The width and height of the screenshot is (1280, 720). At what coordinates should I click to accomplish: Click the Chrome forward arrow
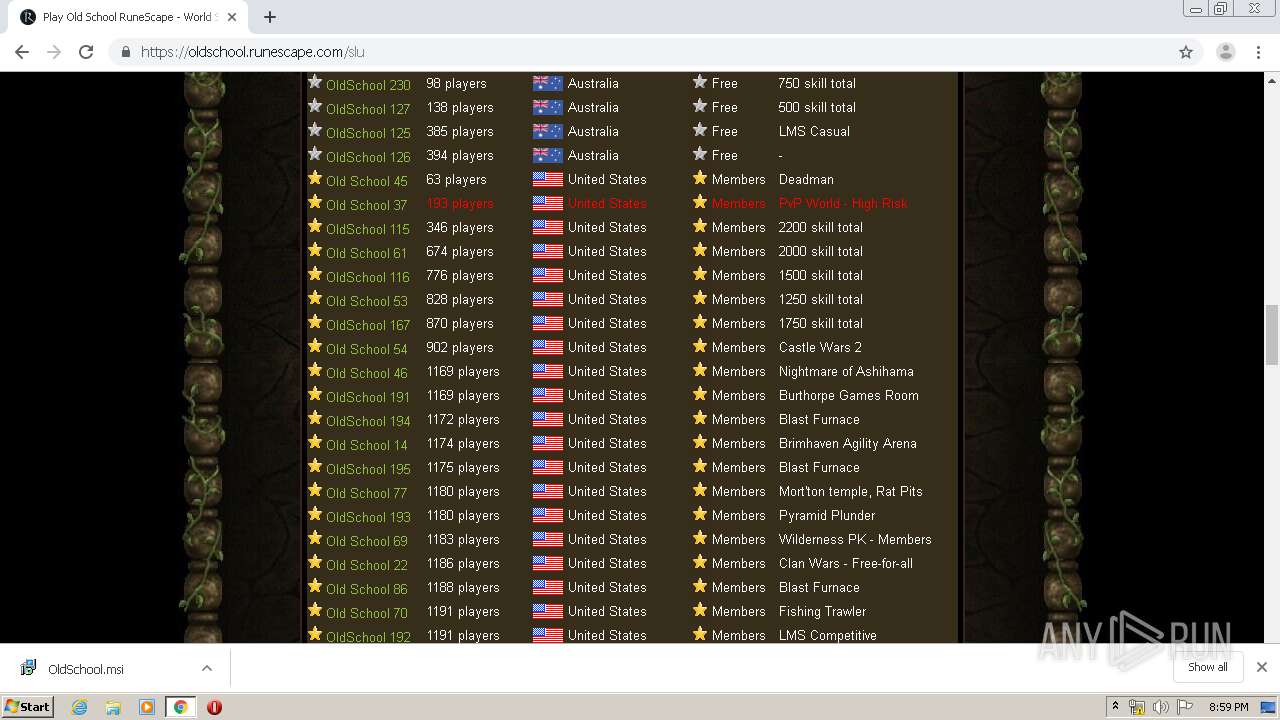coord(54,52)
